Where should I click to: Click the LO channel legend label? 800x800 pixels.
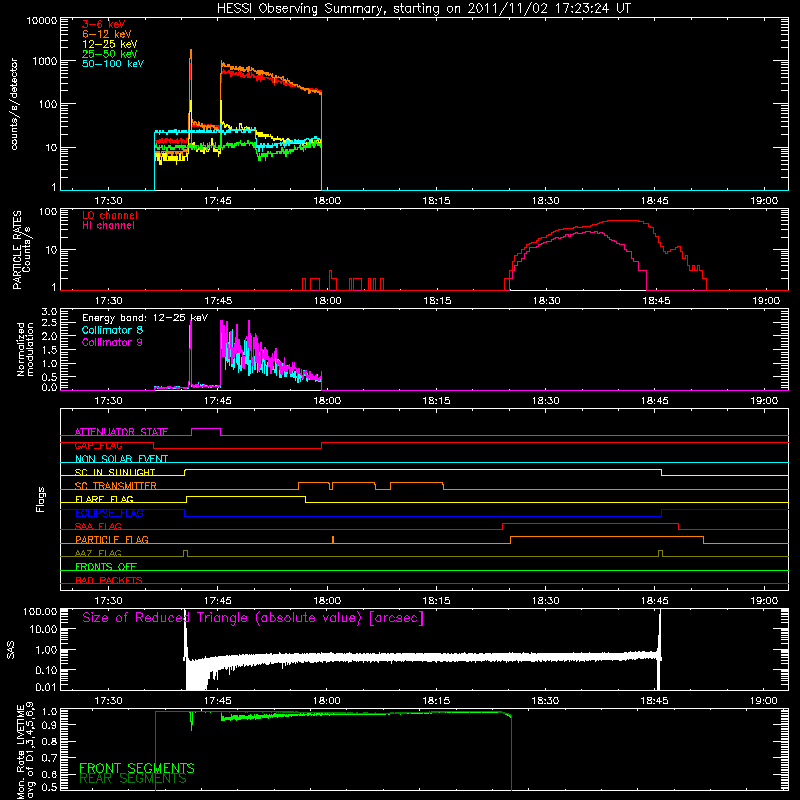[x=110, y=215]
